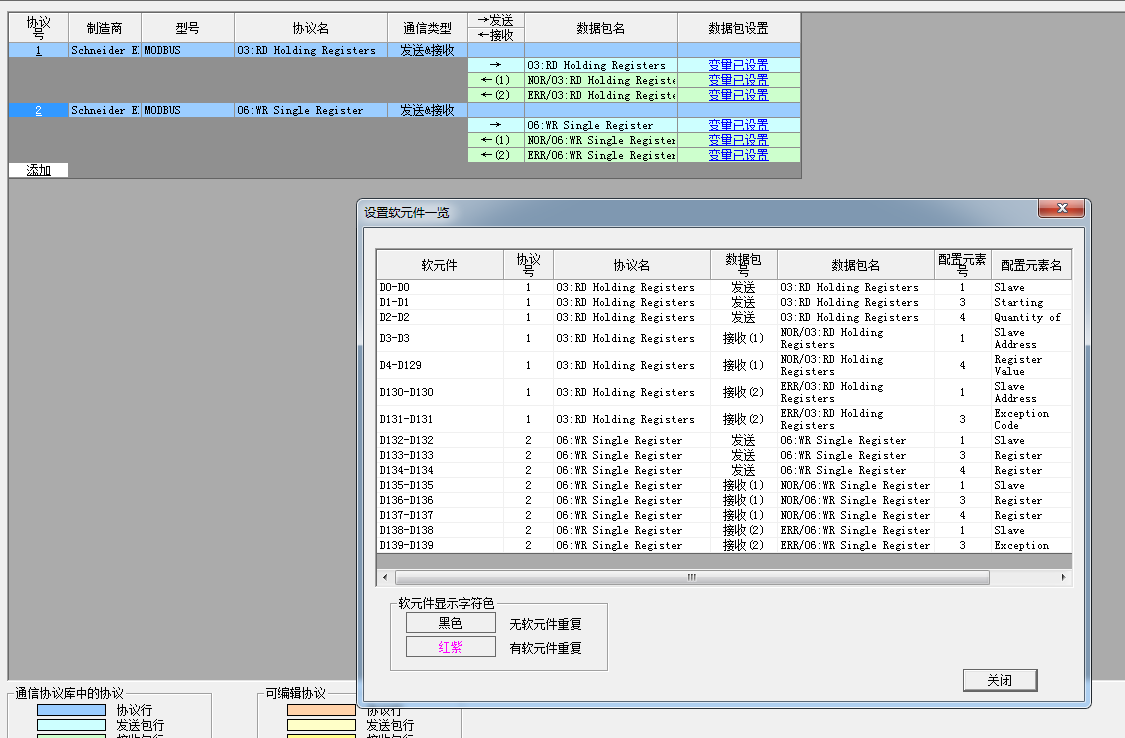Image resolution: width=1125 pixels, height=738 pixels.
Task: Close the 设置软元件一览 dialog with the X
Action: click(1061, 209)
